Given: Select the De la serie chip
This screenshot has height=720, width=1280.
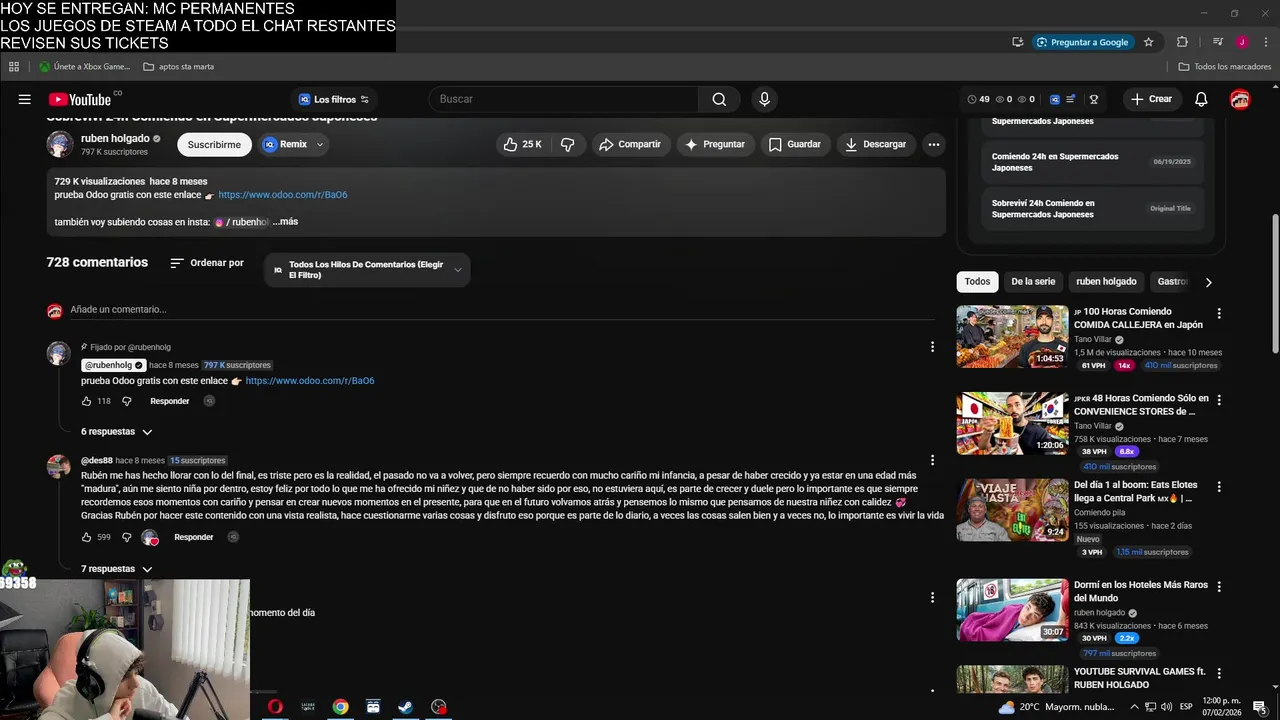Looking at the screenshot, I should [1033, 282].
